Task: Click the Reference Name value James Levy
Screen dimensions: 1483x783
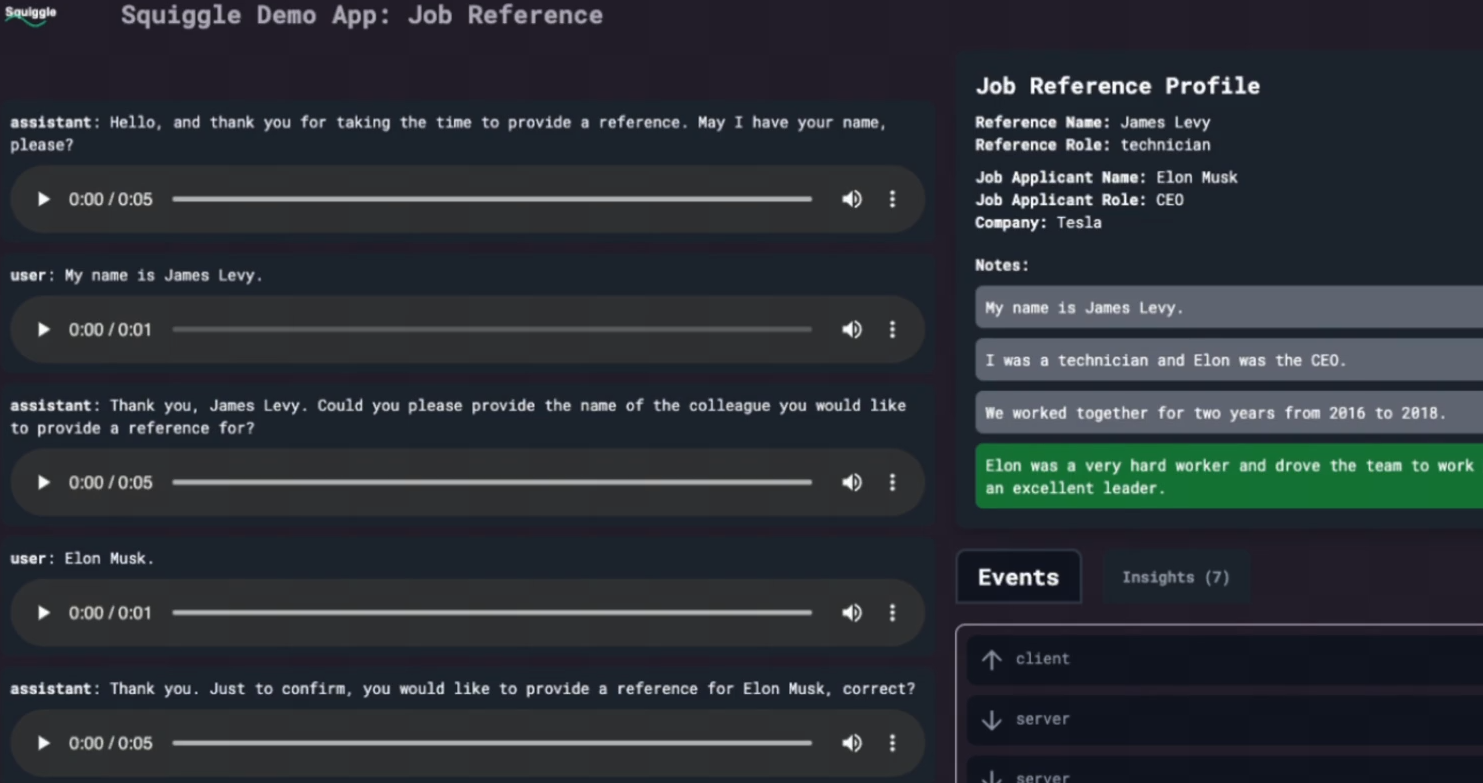Action: pyautogui.click(x=1165, y=122)
